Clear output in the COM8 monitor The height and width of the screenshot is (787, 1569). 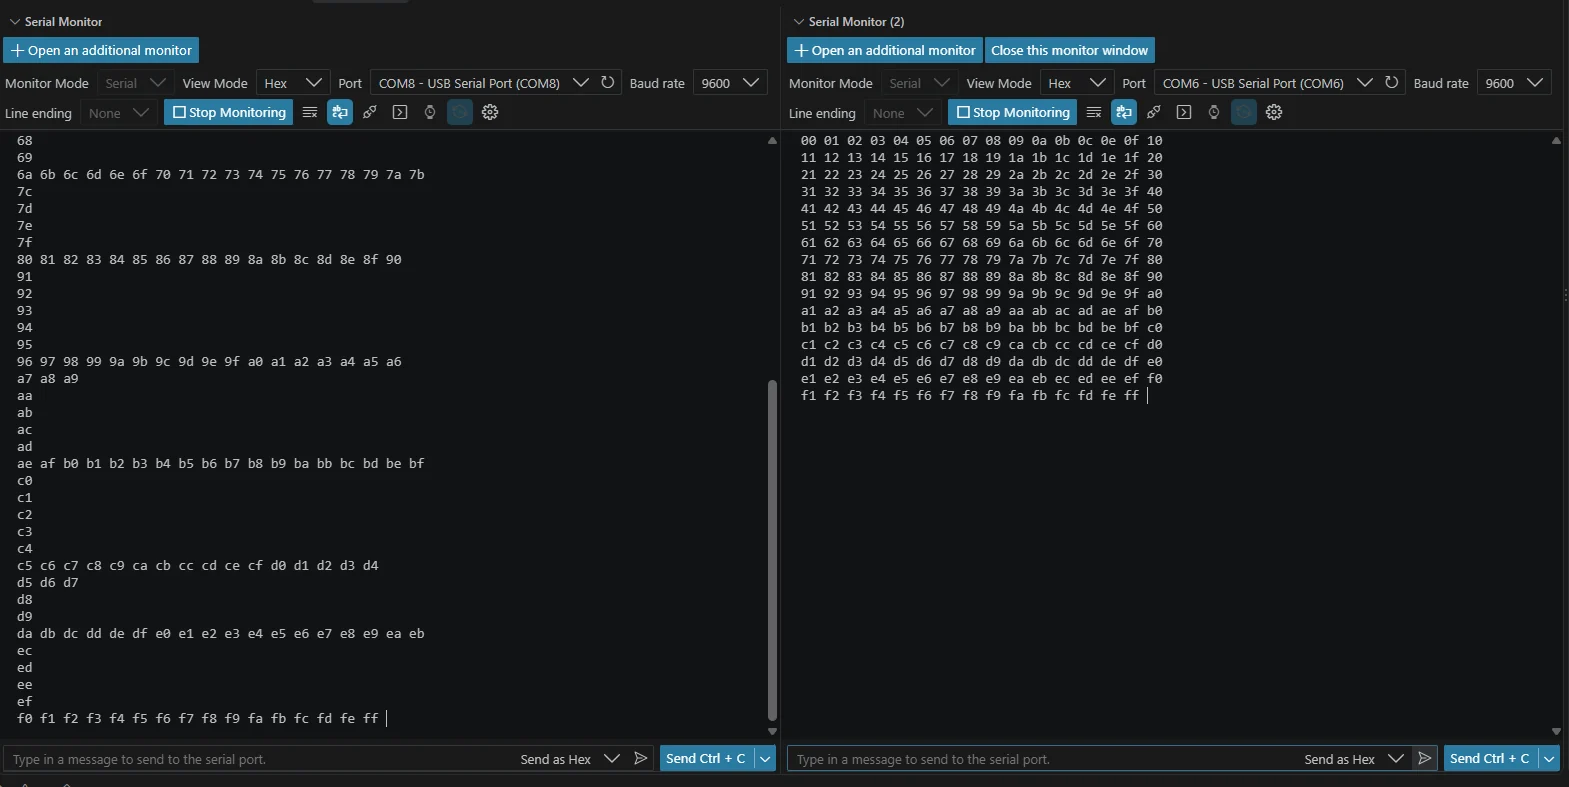pos(310,112)
